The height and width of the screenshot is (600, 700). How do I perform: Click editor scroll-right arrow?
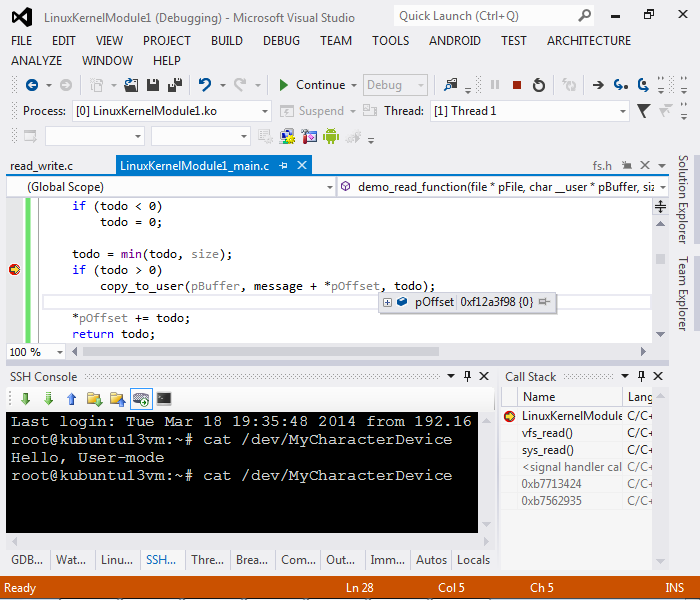tap(643, 352)
